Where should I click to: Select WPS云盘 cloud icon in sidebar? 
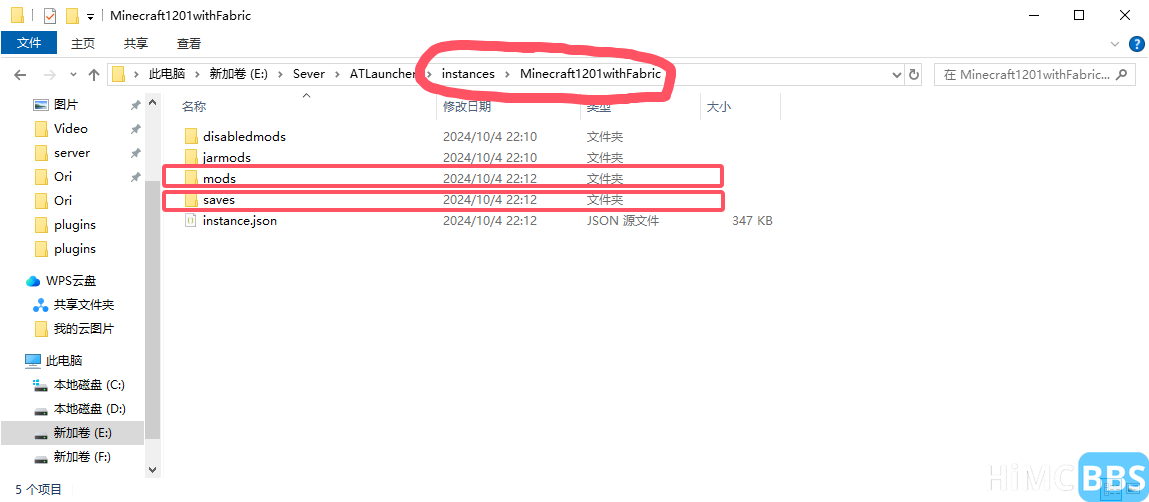pos(33,281)
